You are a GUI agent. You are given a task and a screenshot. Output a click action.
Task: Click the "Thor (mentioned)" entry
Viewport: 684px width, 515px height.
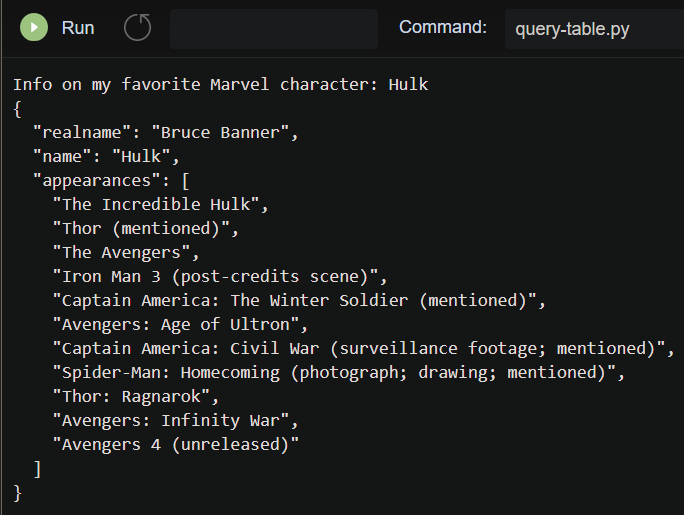pyautogui.click(x=145, y=228)
